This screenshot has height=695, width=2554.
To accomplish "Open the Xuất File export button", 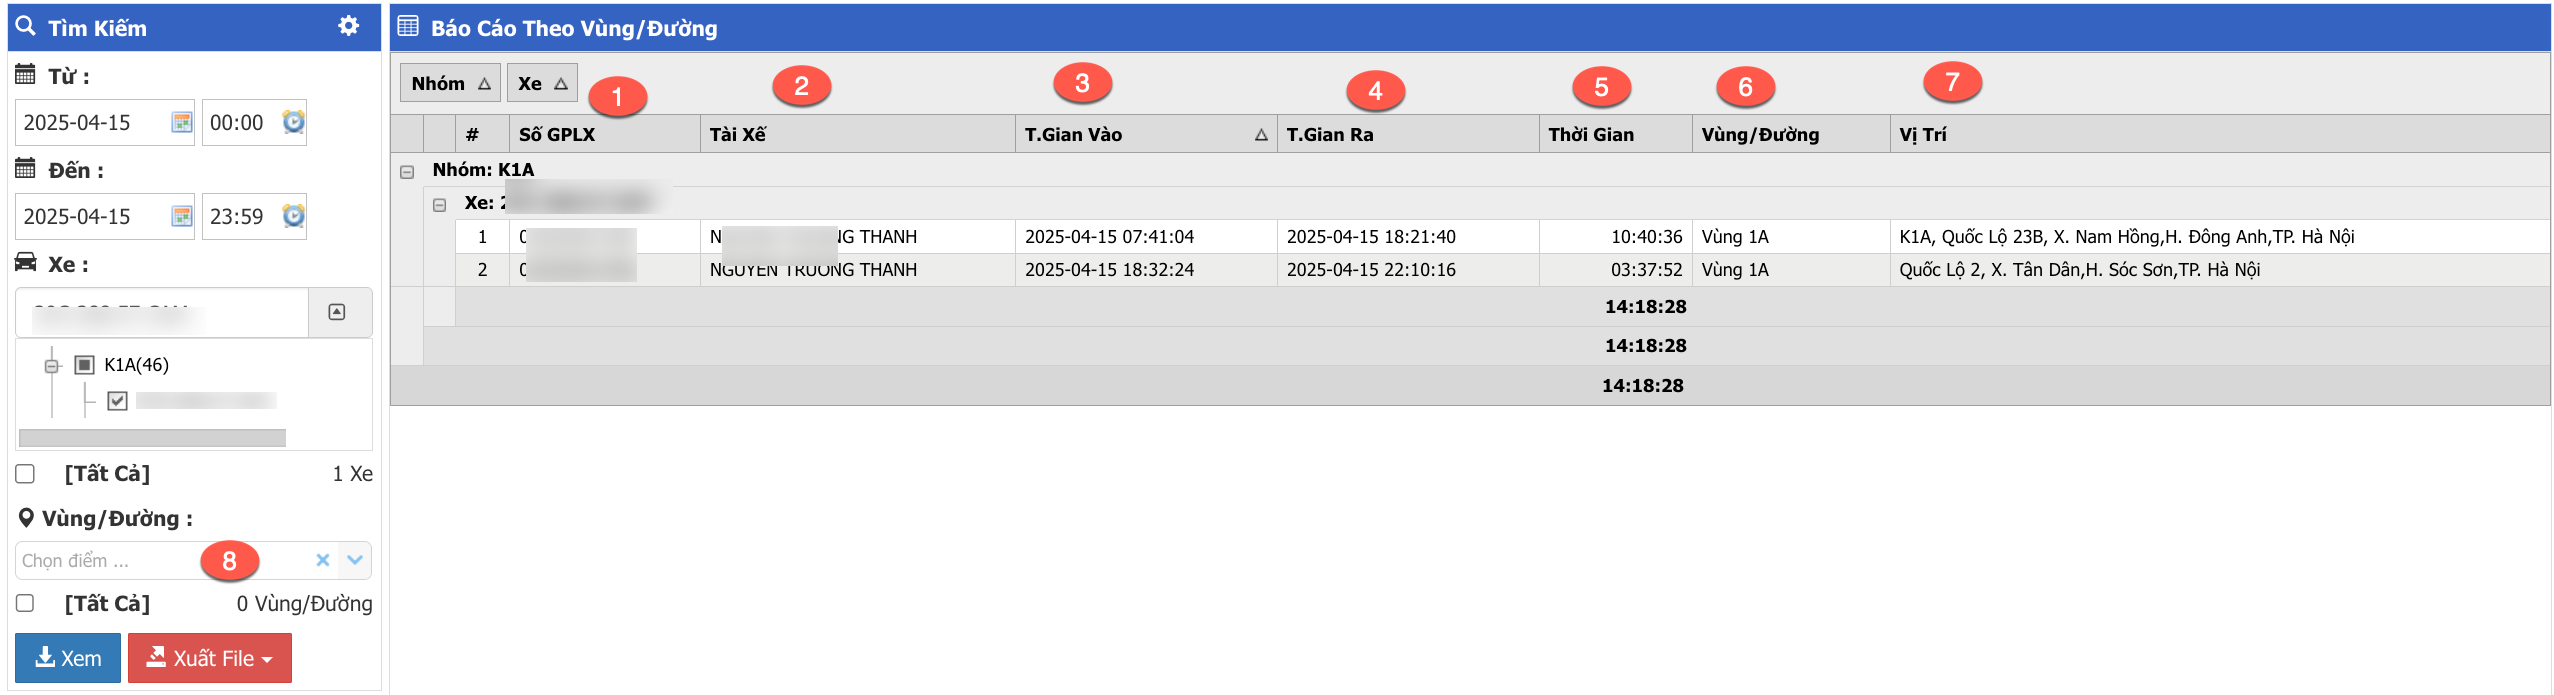I will [x=210, y=658].
